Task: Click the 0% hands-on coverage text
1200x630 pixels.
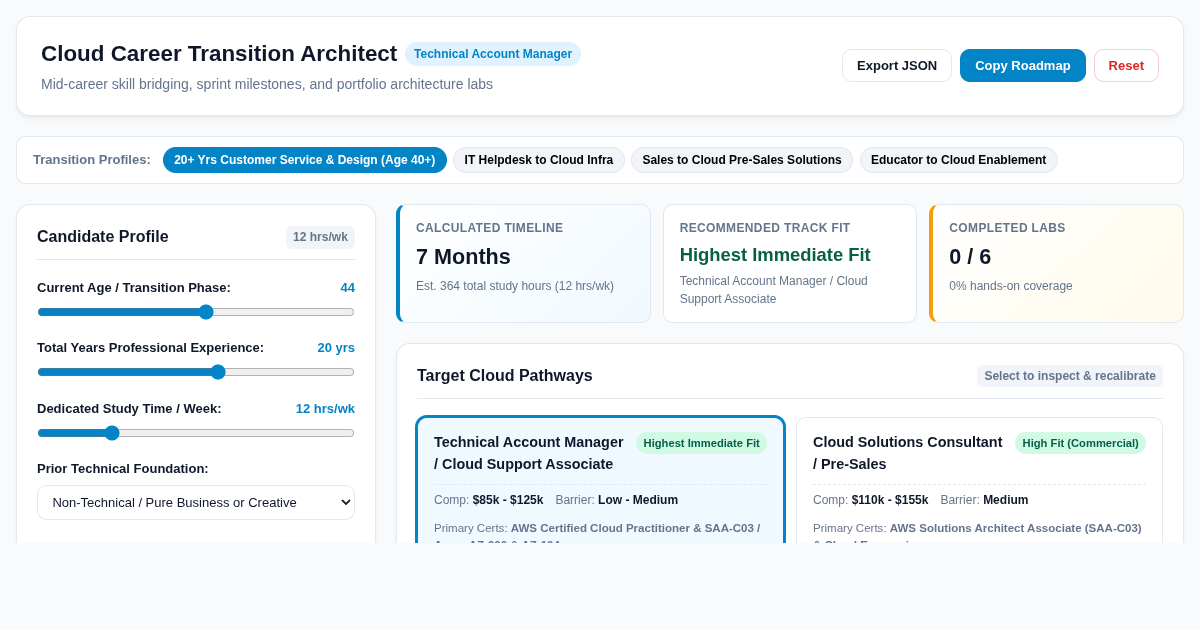Action: coord(1011,286)
